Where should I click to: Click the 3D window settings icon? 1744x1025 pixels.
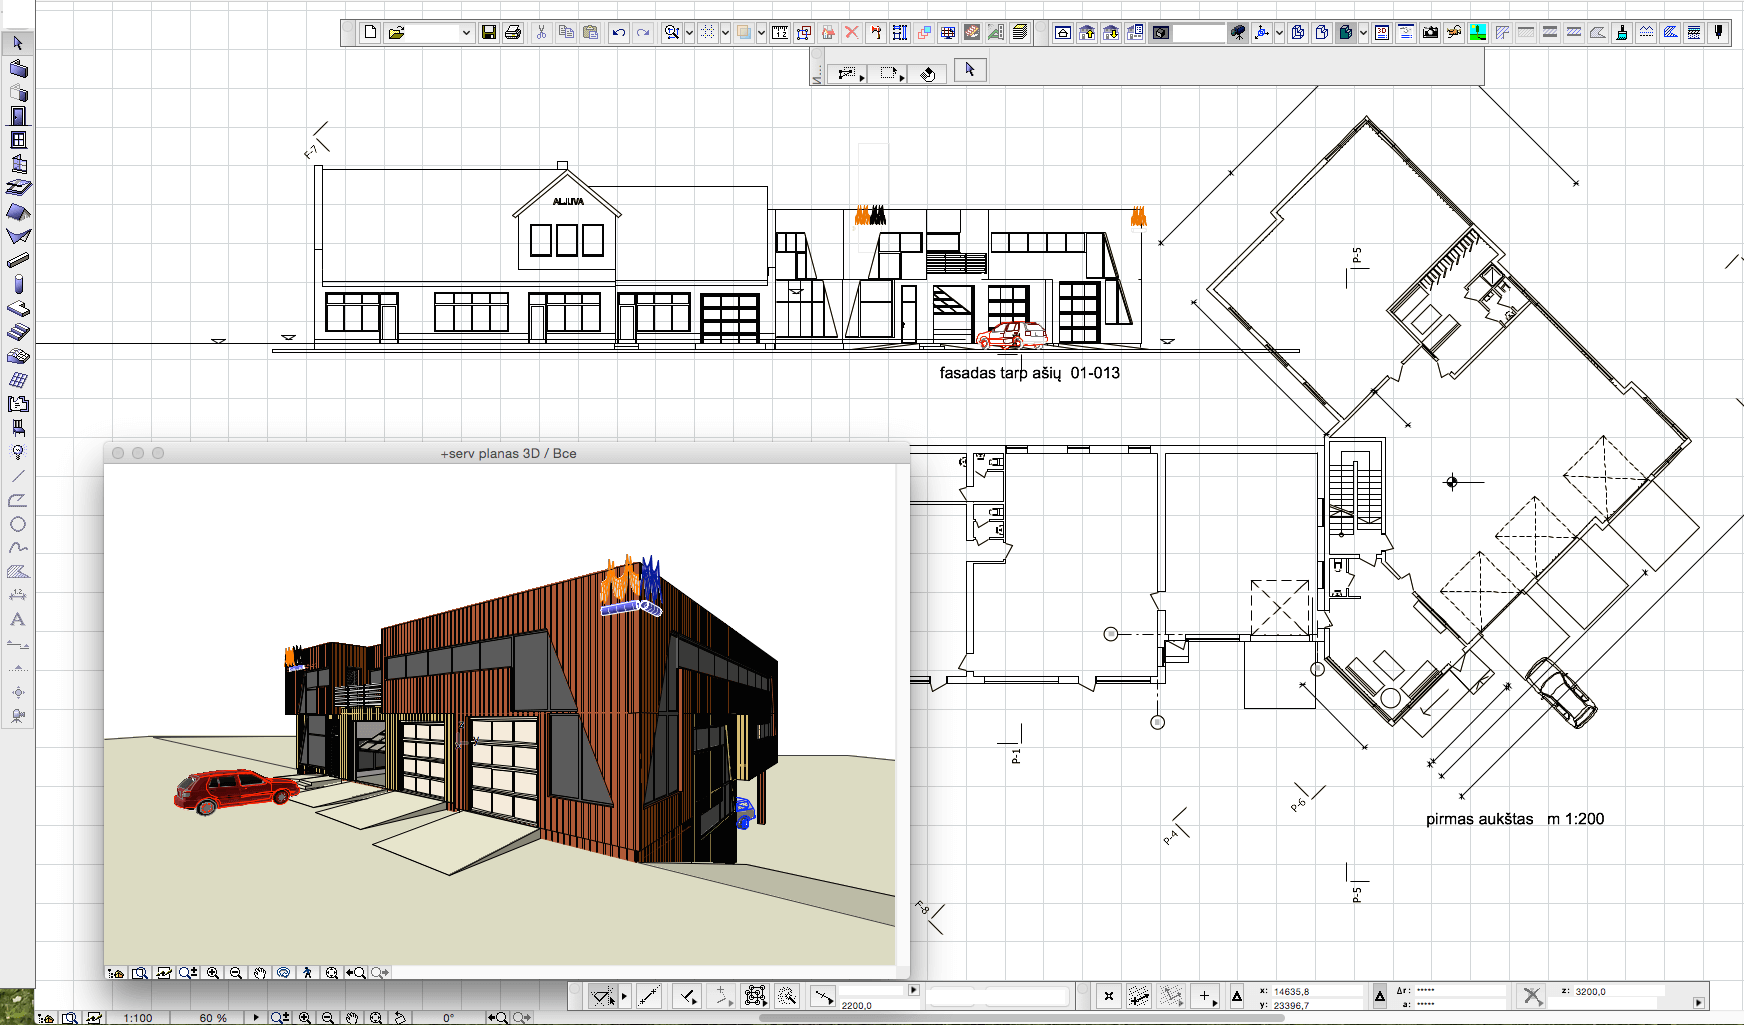tap(1382, 32)
